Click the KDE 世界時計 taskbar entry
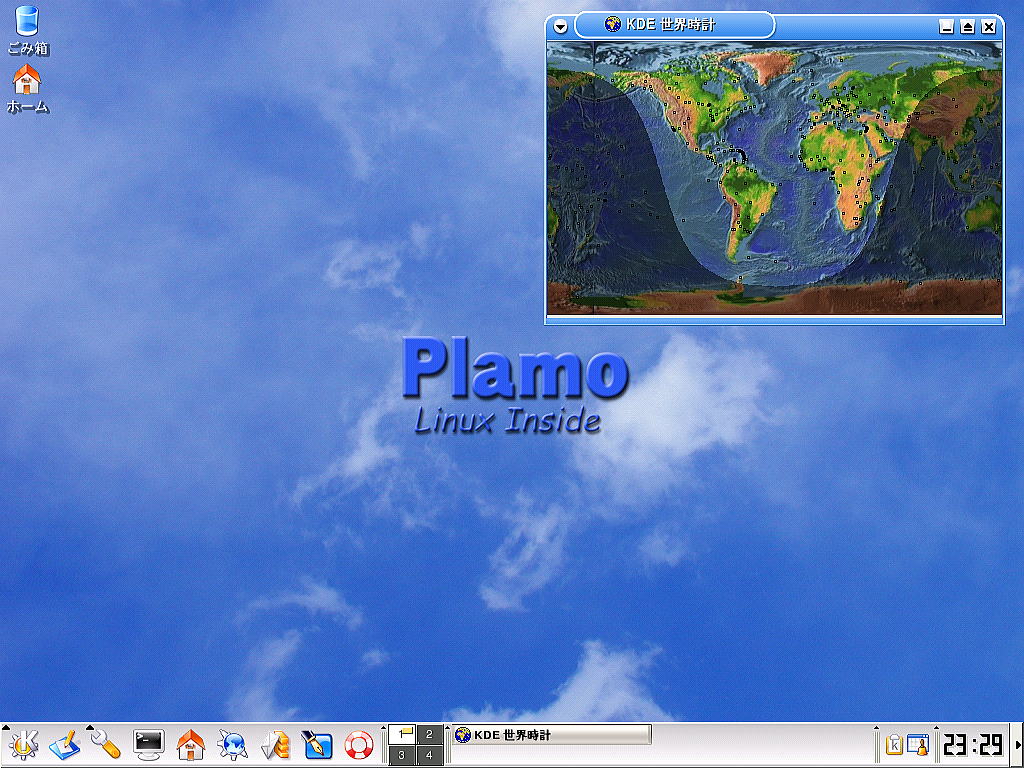This screenshot has height=768, width=1024. (552, 735)
